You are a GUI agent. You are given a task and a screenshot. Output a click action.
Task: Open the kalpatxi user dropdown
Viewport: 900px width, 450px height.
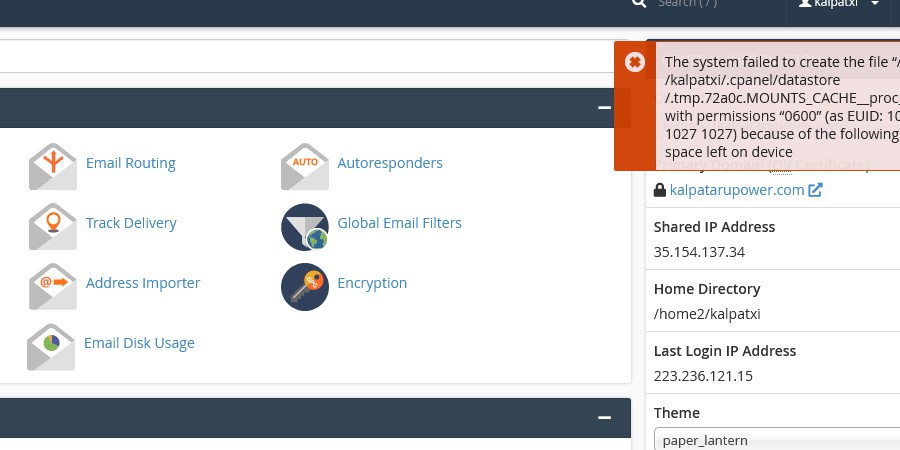839,5
